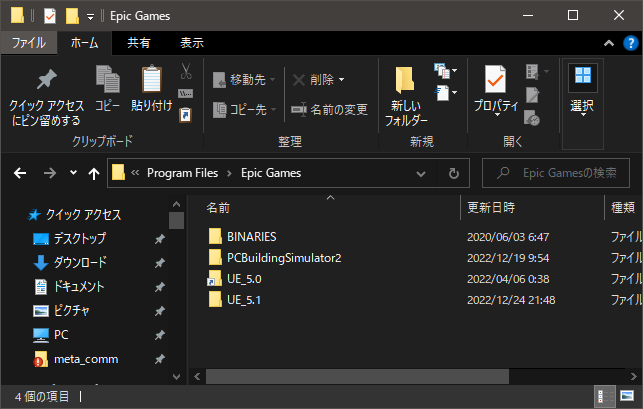The image size is (643, 409).
Task: Click the file list scroll right arrow
Action: [633, 376]
